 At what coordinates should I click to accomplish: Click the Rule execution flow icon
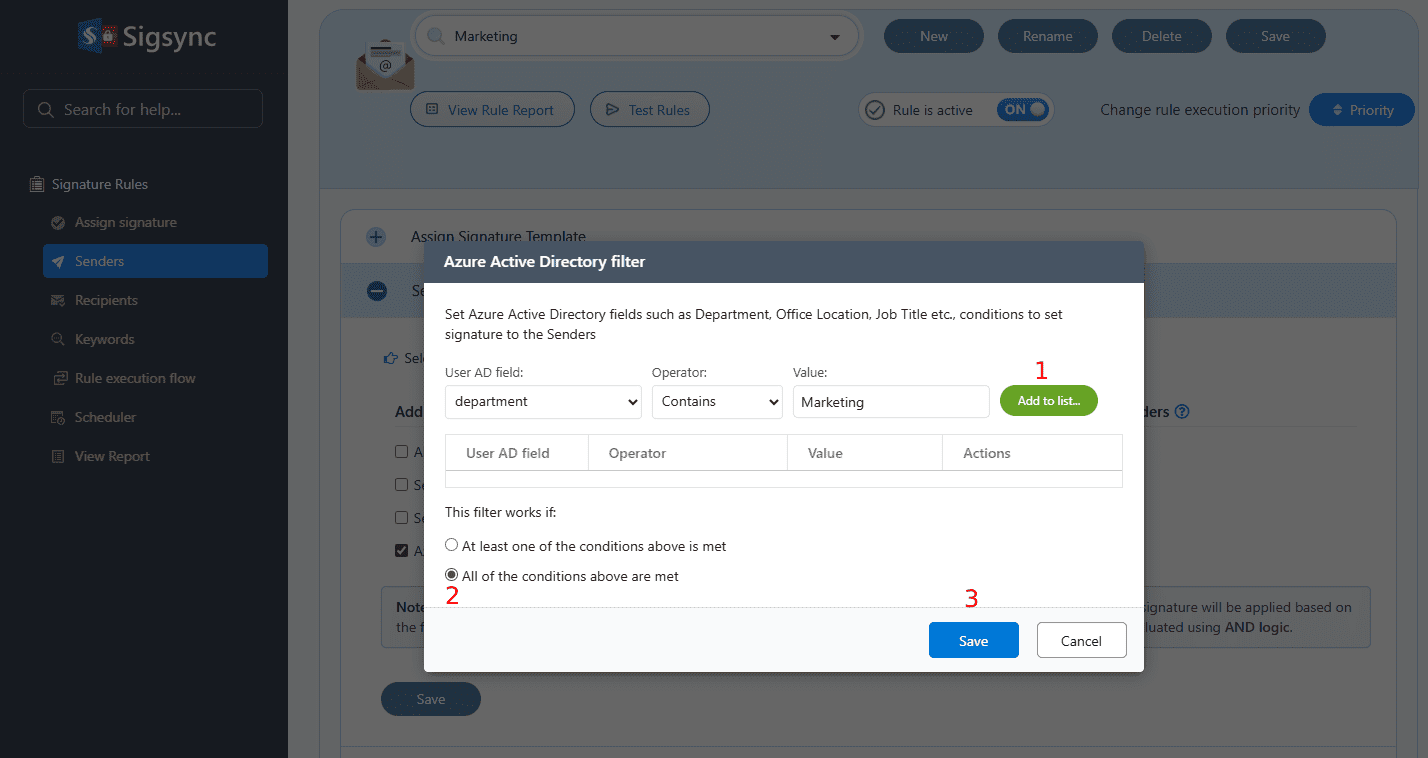click(58, 379)
